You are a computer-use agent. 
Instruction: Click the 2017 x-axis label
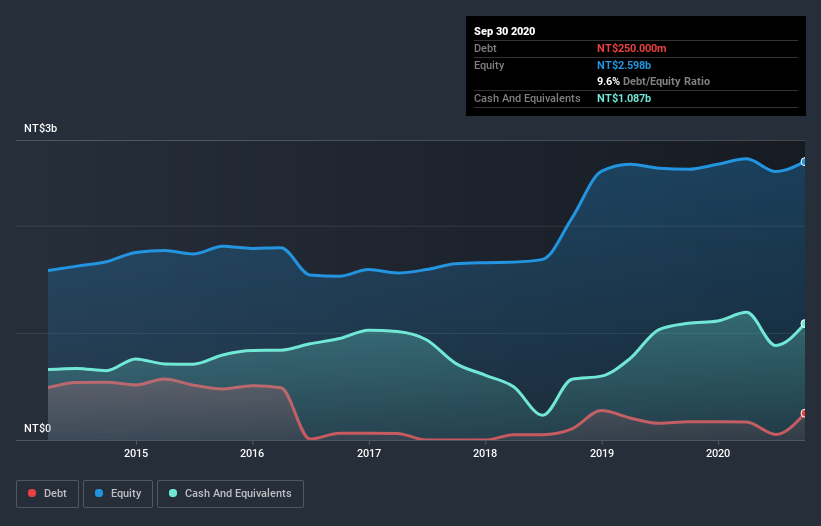click(x=369, y=453)
